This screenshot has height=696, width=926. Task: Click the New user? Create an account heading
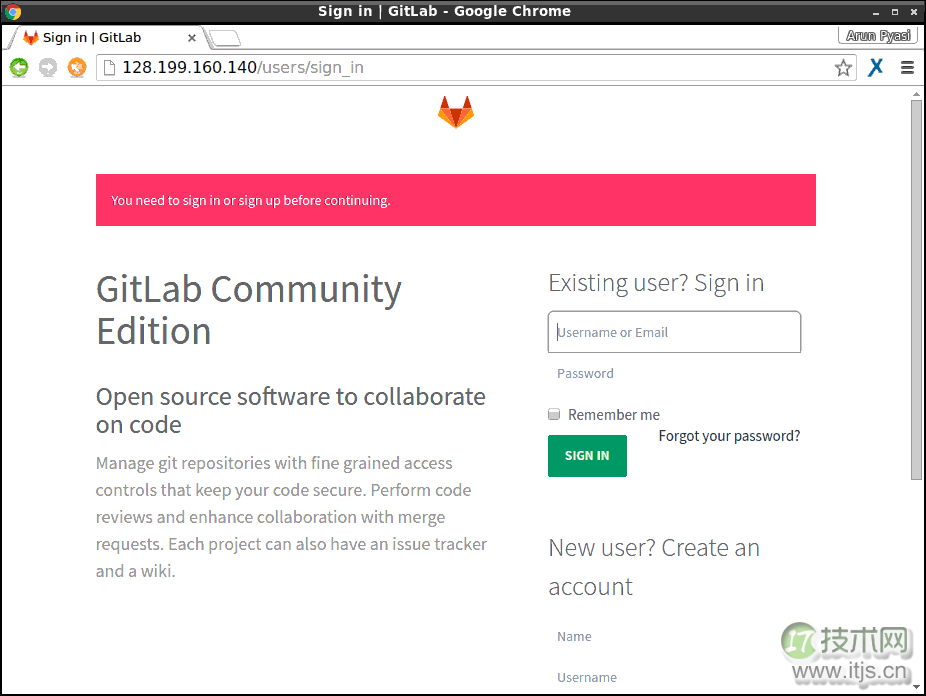[654, 567]
